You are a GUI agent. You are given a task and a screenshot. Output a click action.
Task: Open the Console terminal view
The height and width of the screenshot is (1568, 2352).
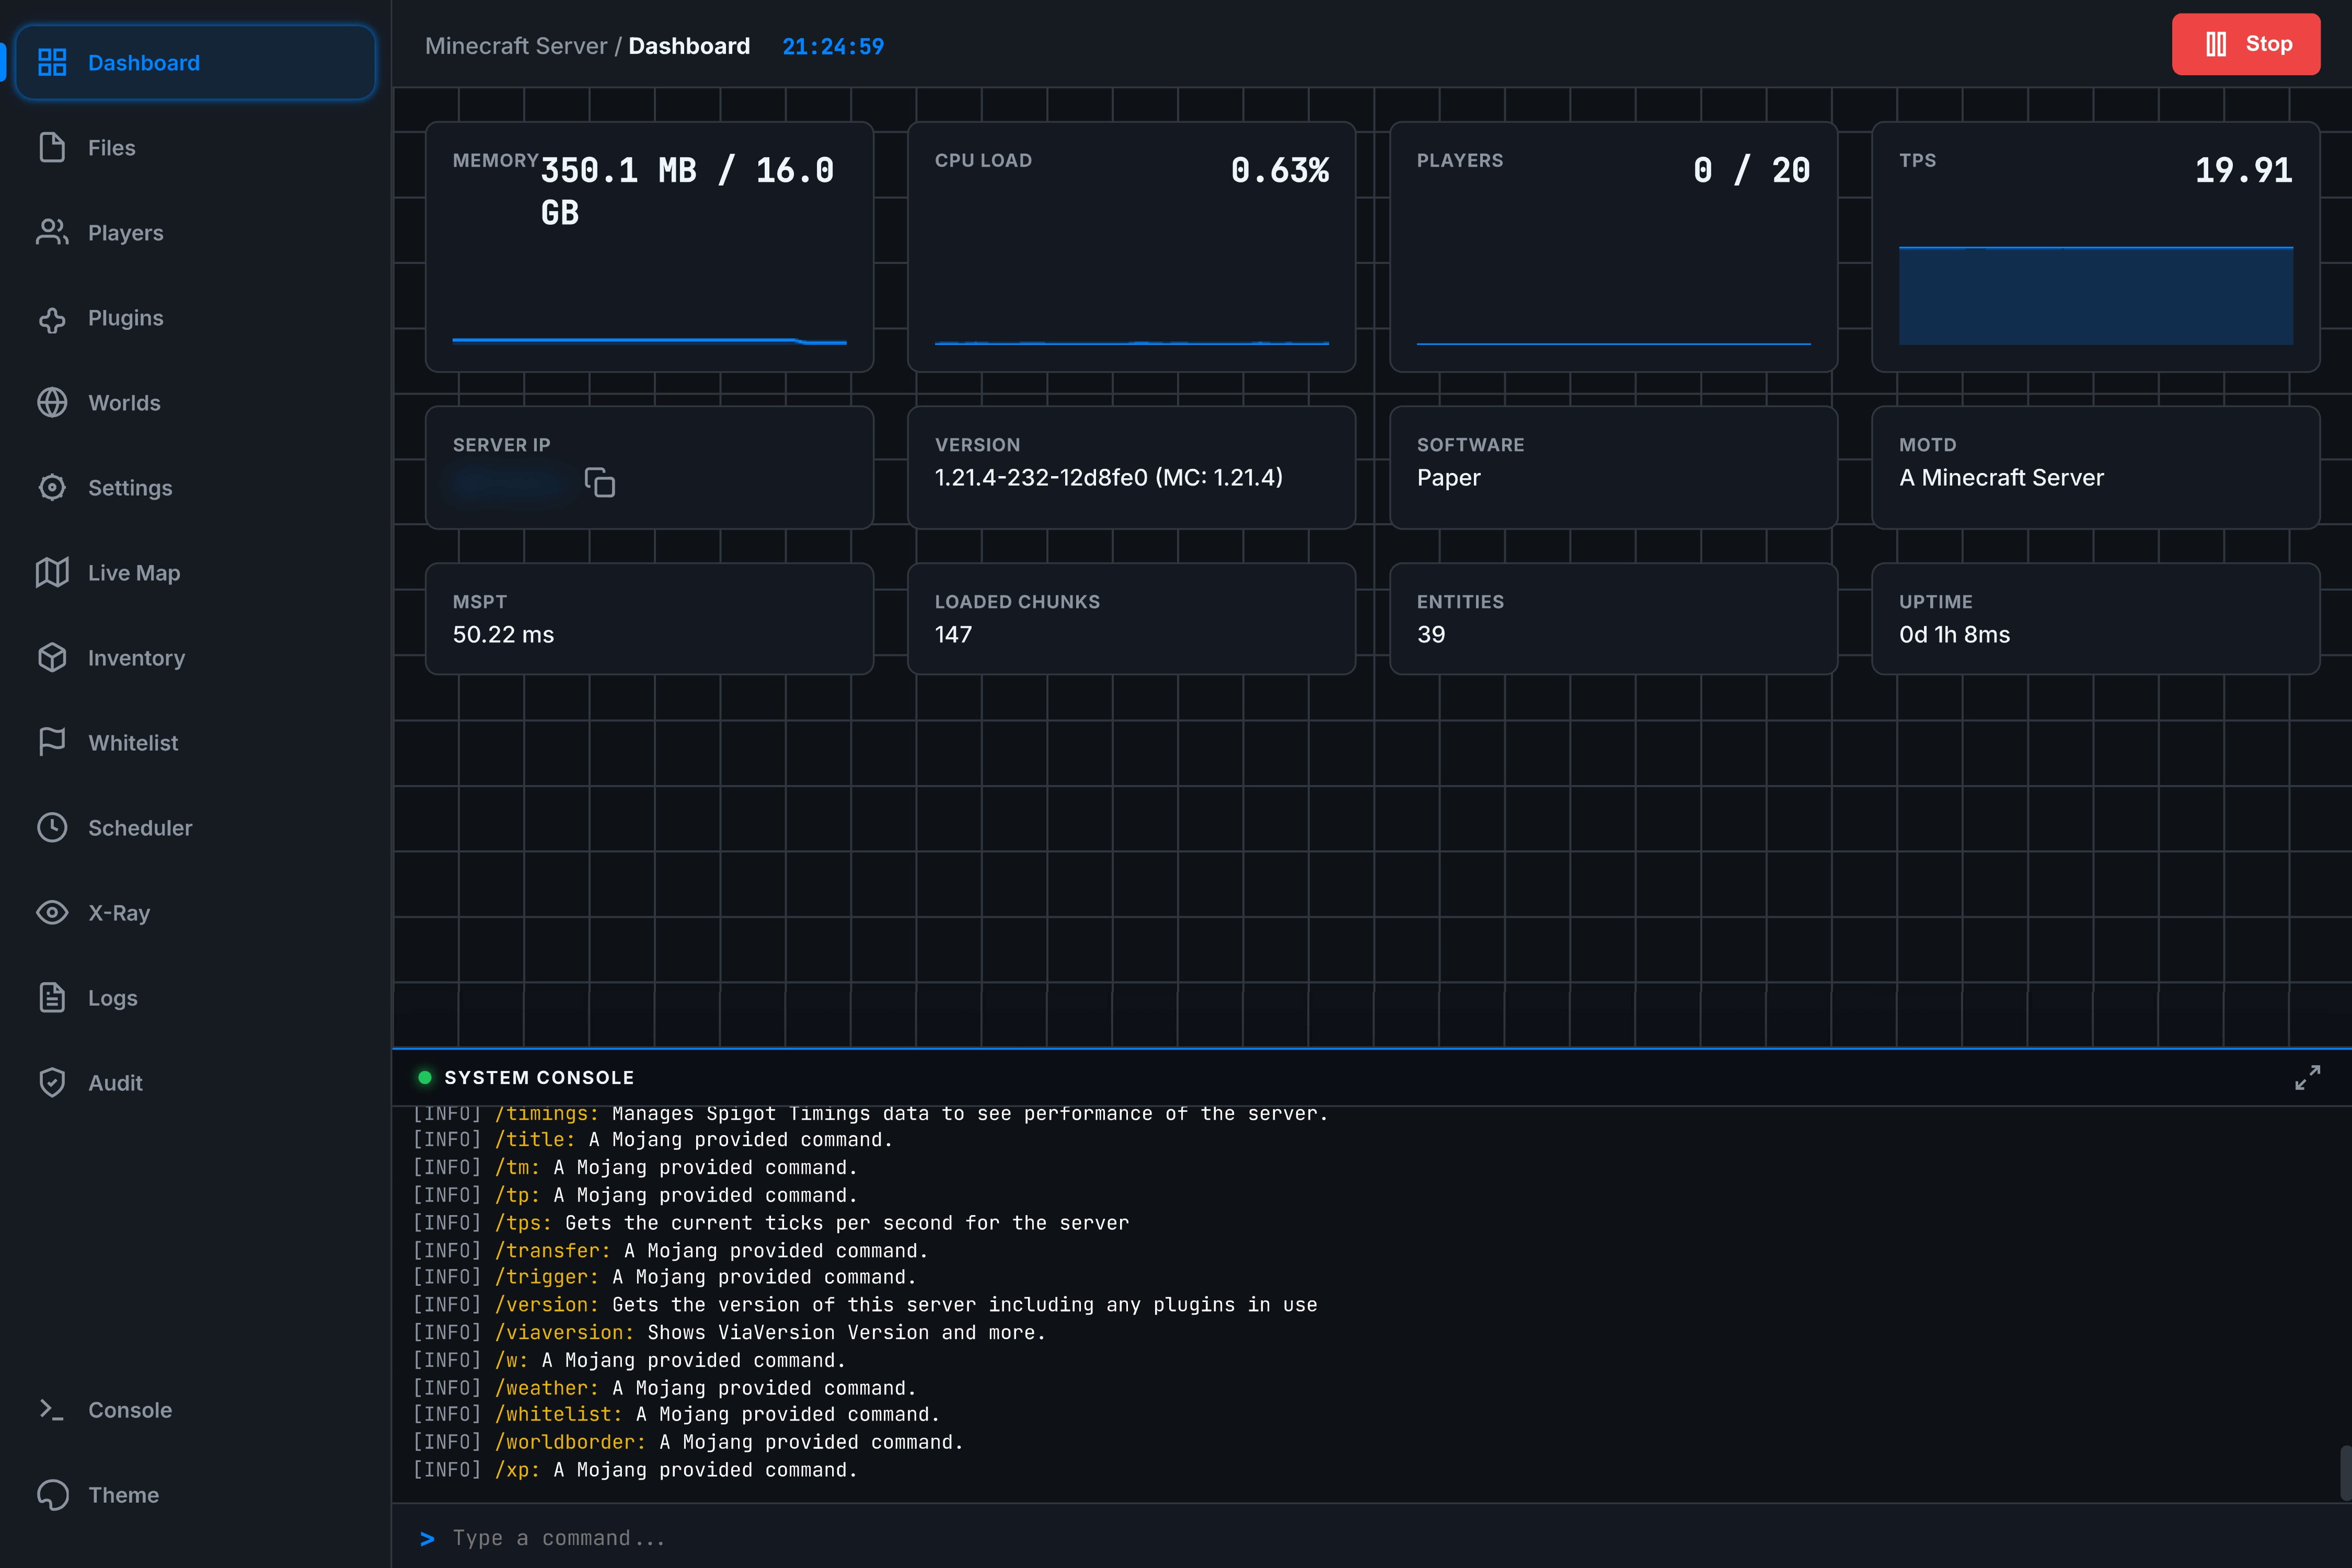click(130, 1409)
